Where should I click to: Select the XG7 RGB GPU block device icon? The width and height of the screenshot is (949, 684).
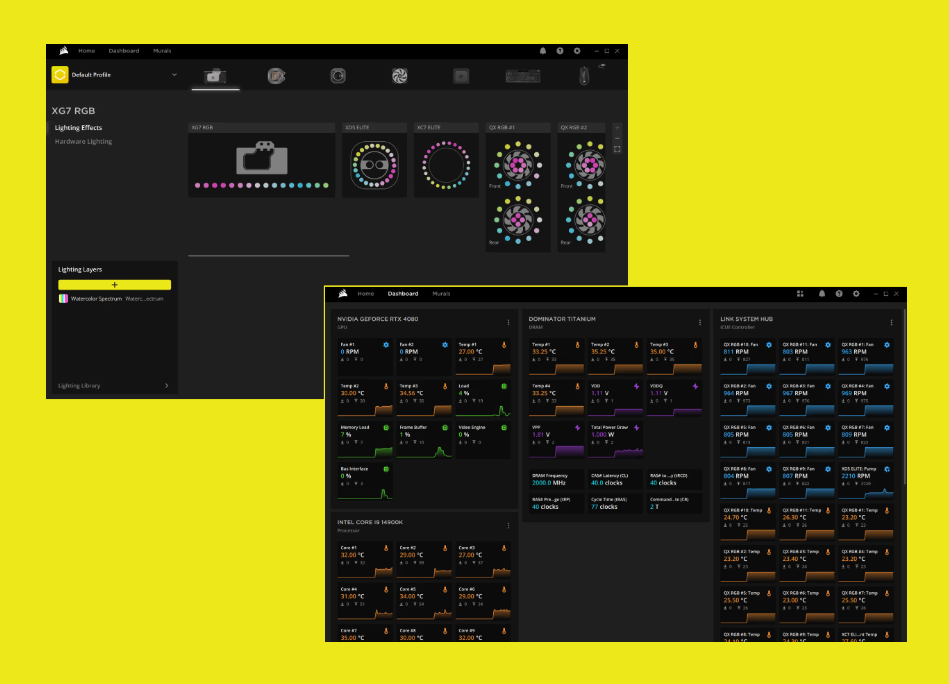click(x=215, y=76)
